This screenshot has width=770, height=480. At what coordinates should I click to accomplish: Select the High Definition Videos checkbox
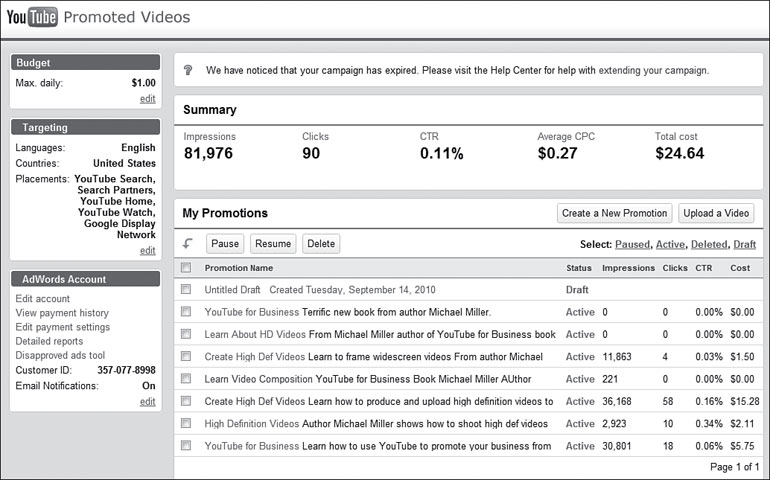tap(186, 423)
